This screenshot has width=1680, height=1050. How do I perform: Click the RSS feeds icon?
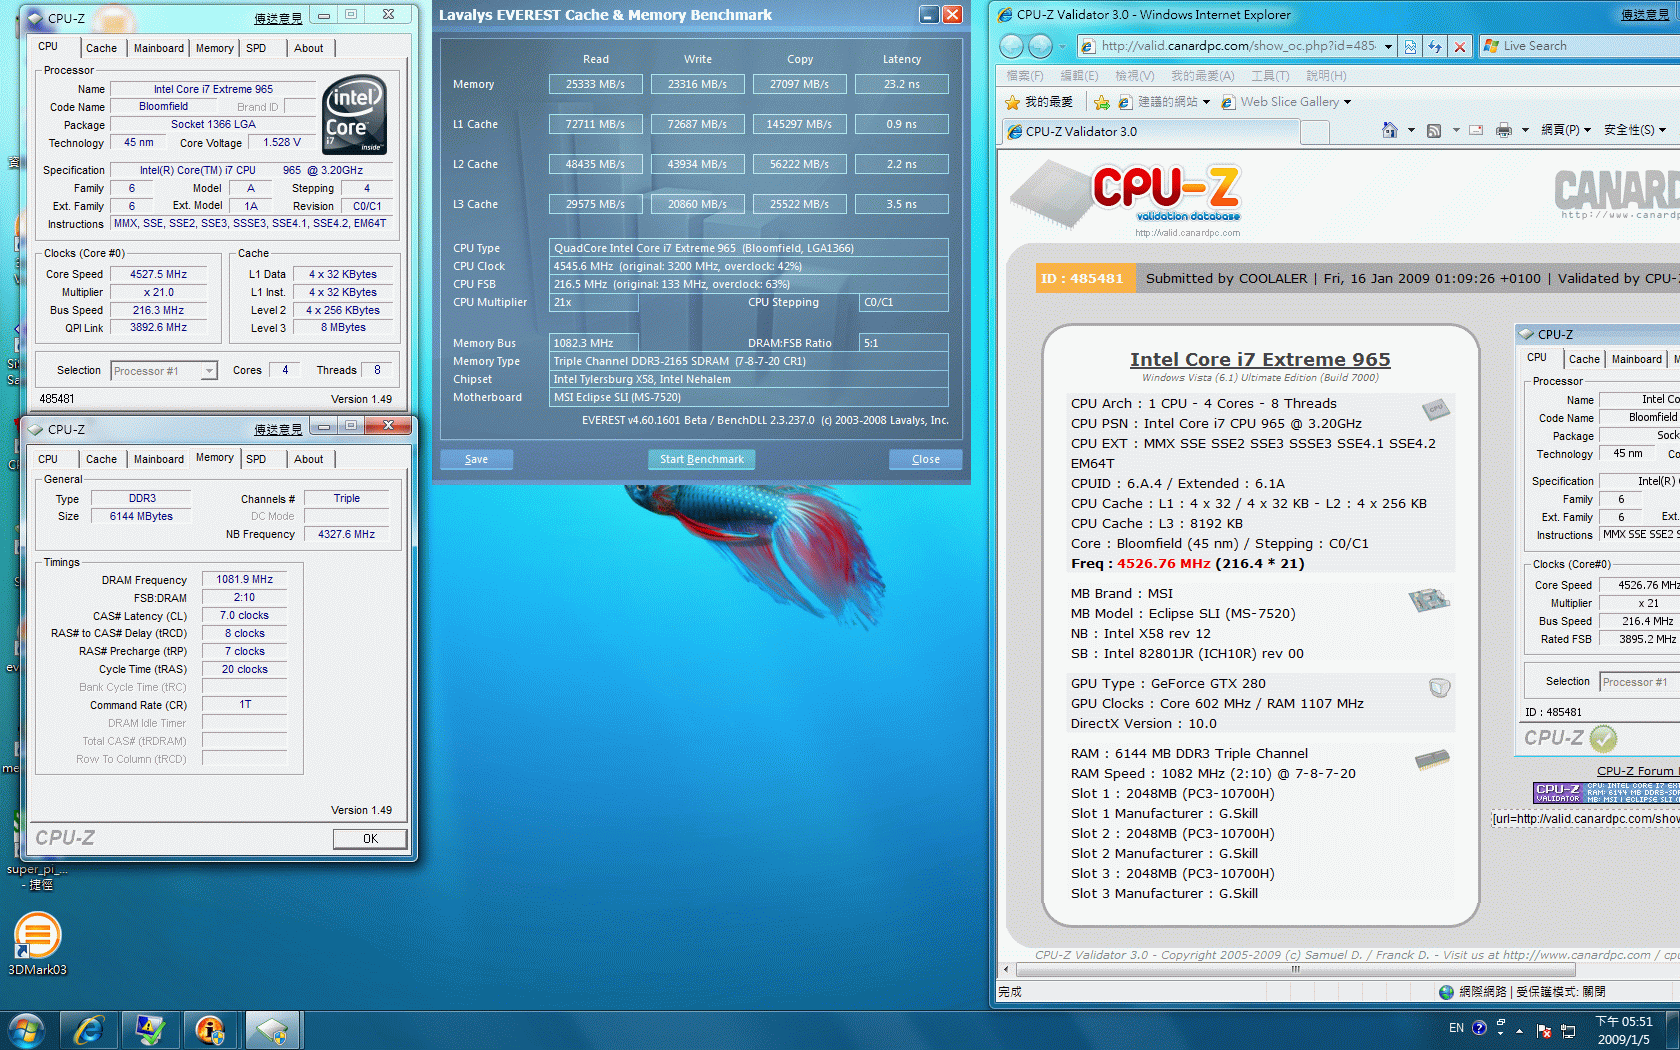[1434, 130]
